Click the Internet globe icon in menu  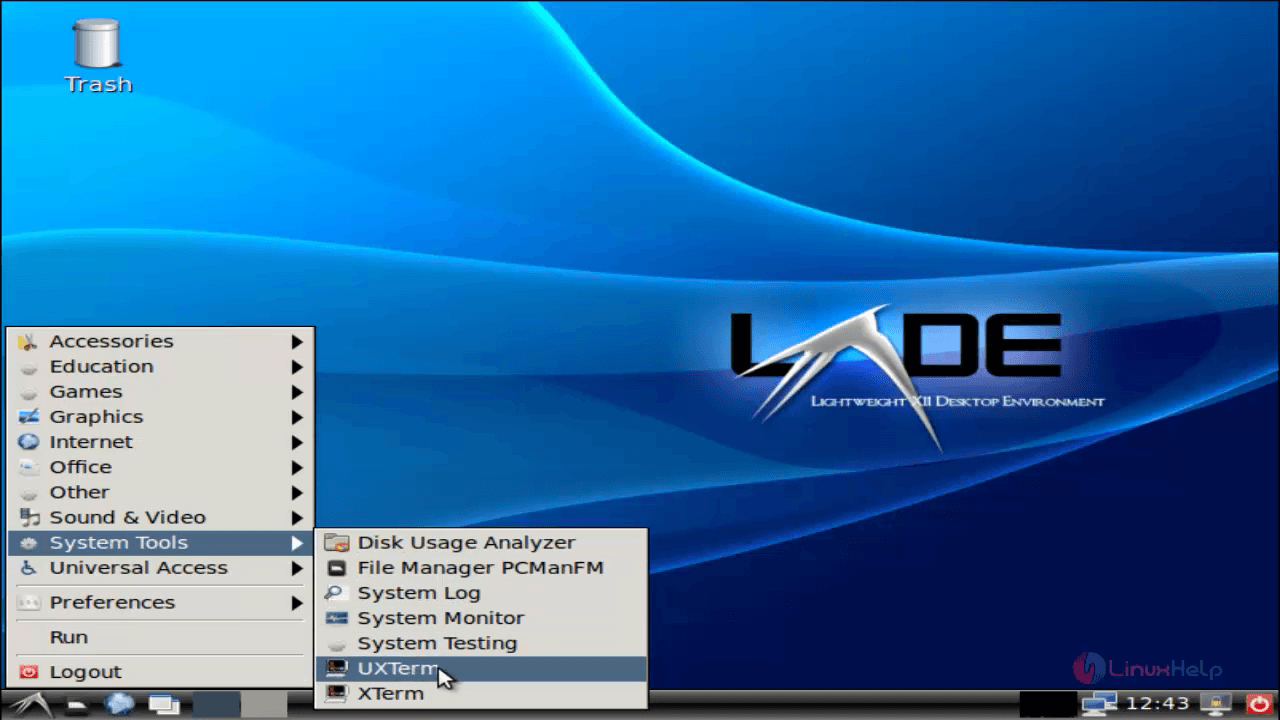29,442
